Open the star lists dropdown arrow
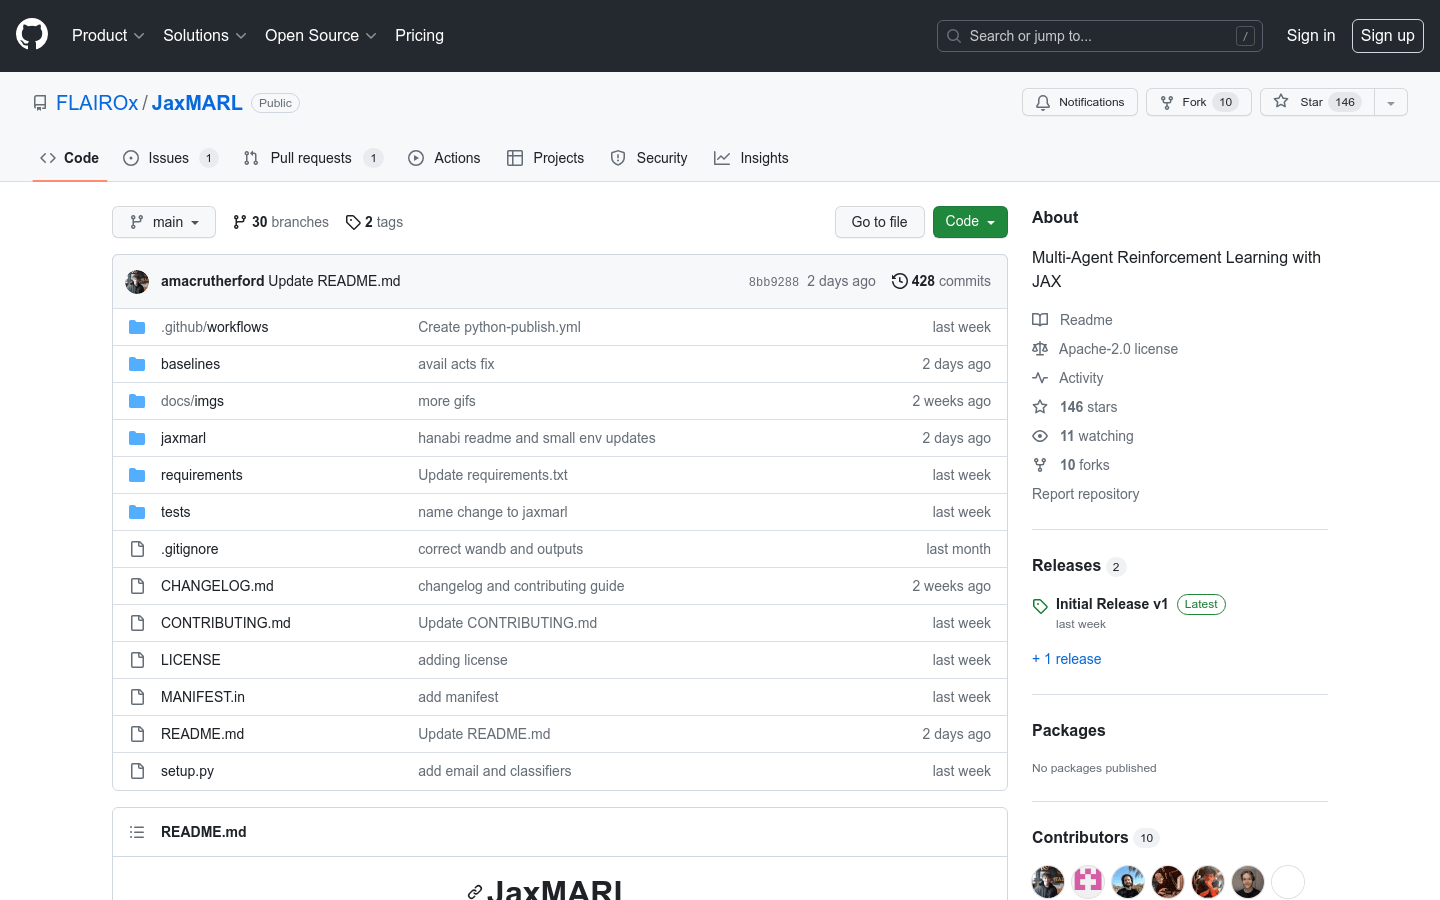1440x900 pixels. pos(1390,103)
